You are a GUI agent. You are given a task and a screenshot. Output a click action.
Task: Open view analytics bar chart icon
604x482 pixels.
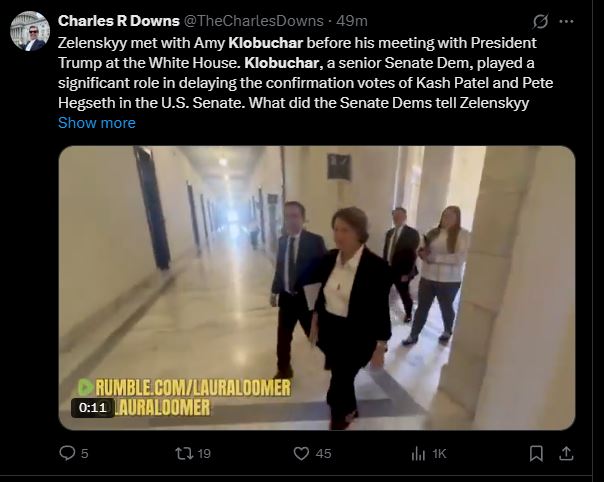click(x=418, y=454)
